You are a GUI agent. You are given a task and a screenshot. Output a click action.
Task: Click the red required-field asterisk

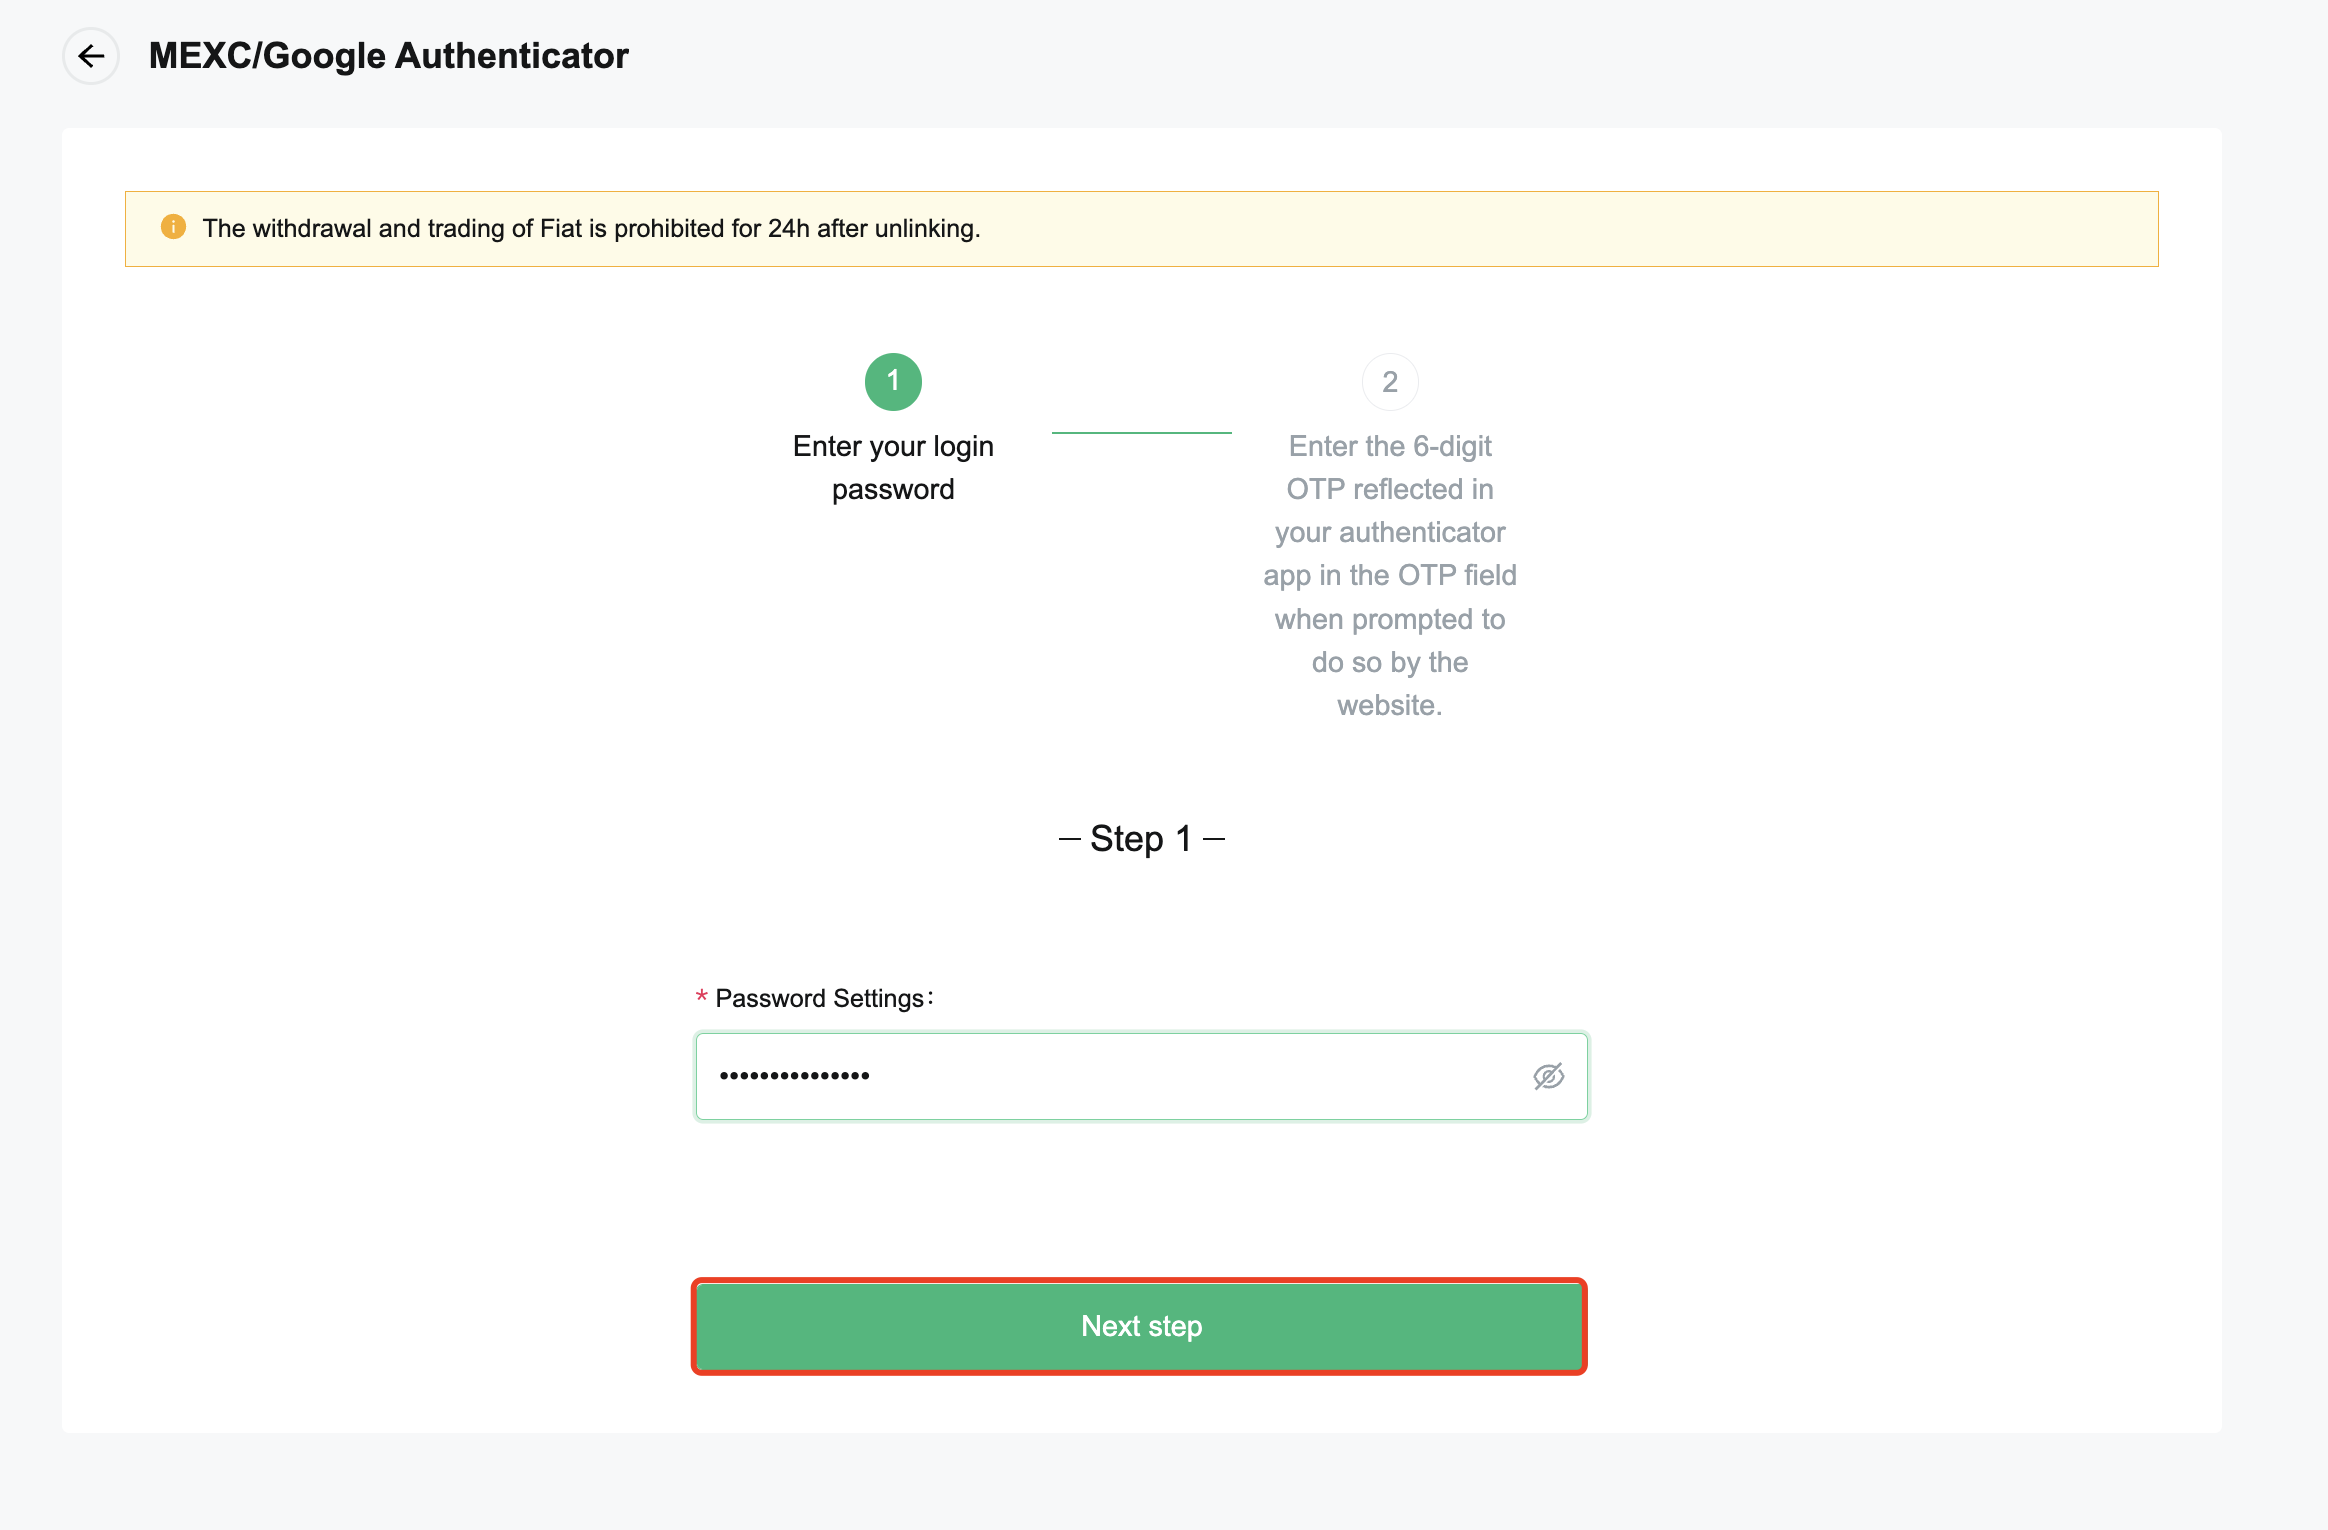click(x=702, y=997)
